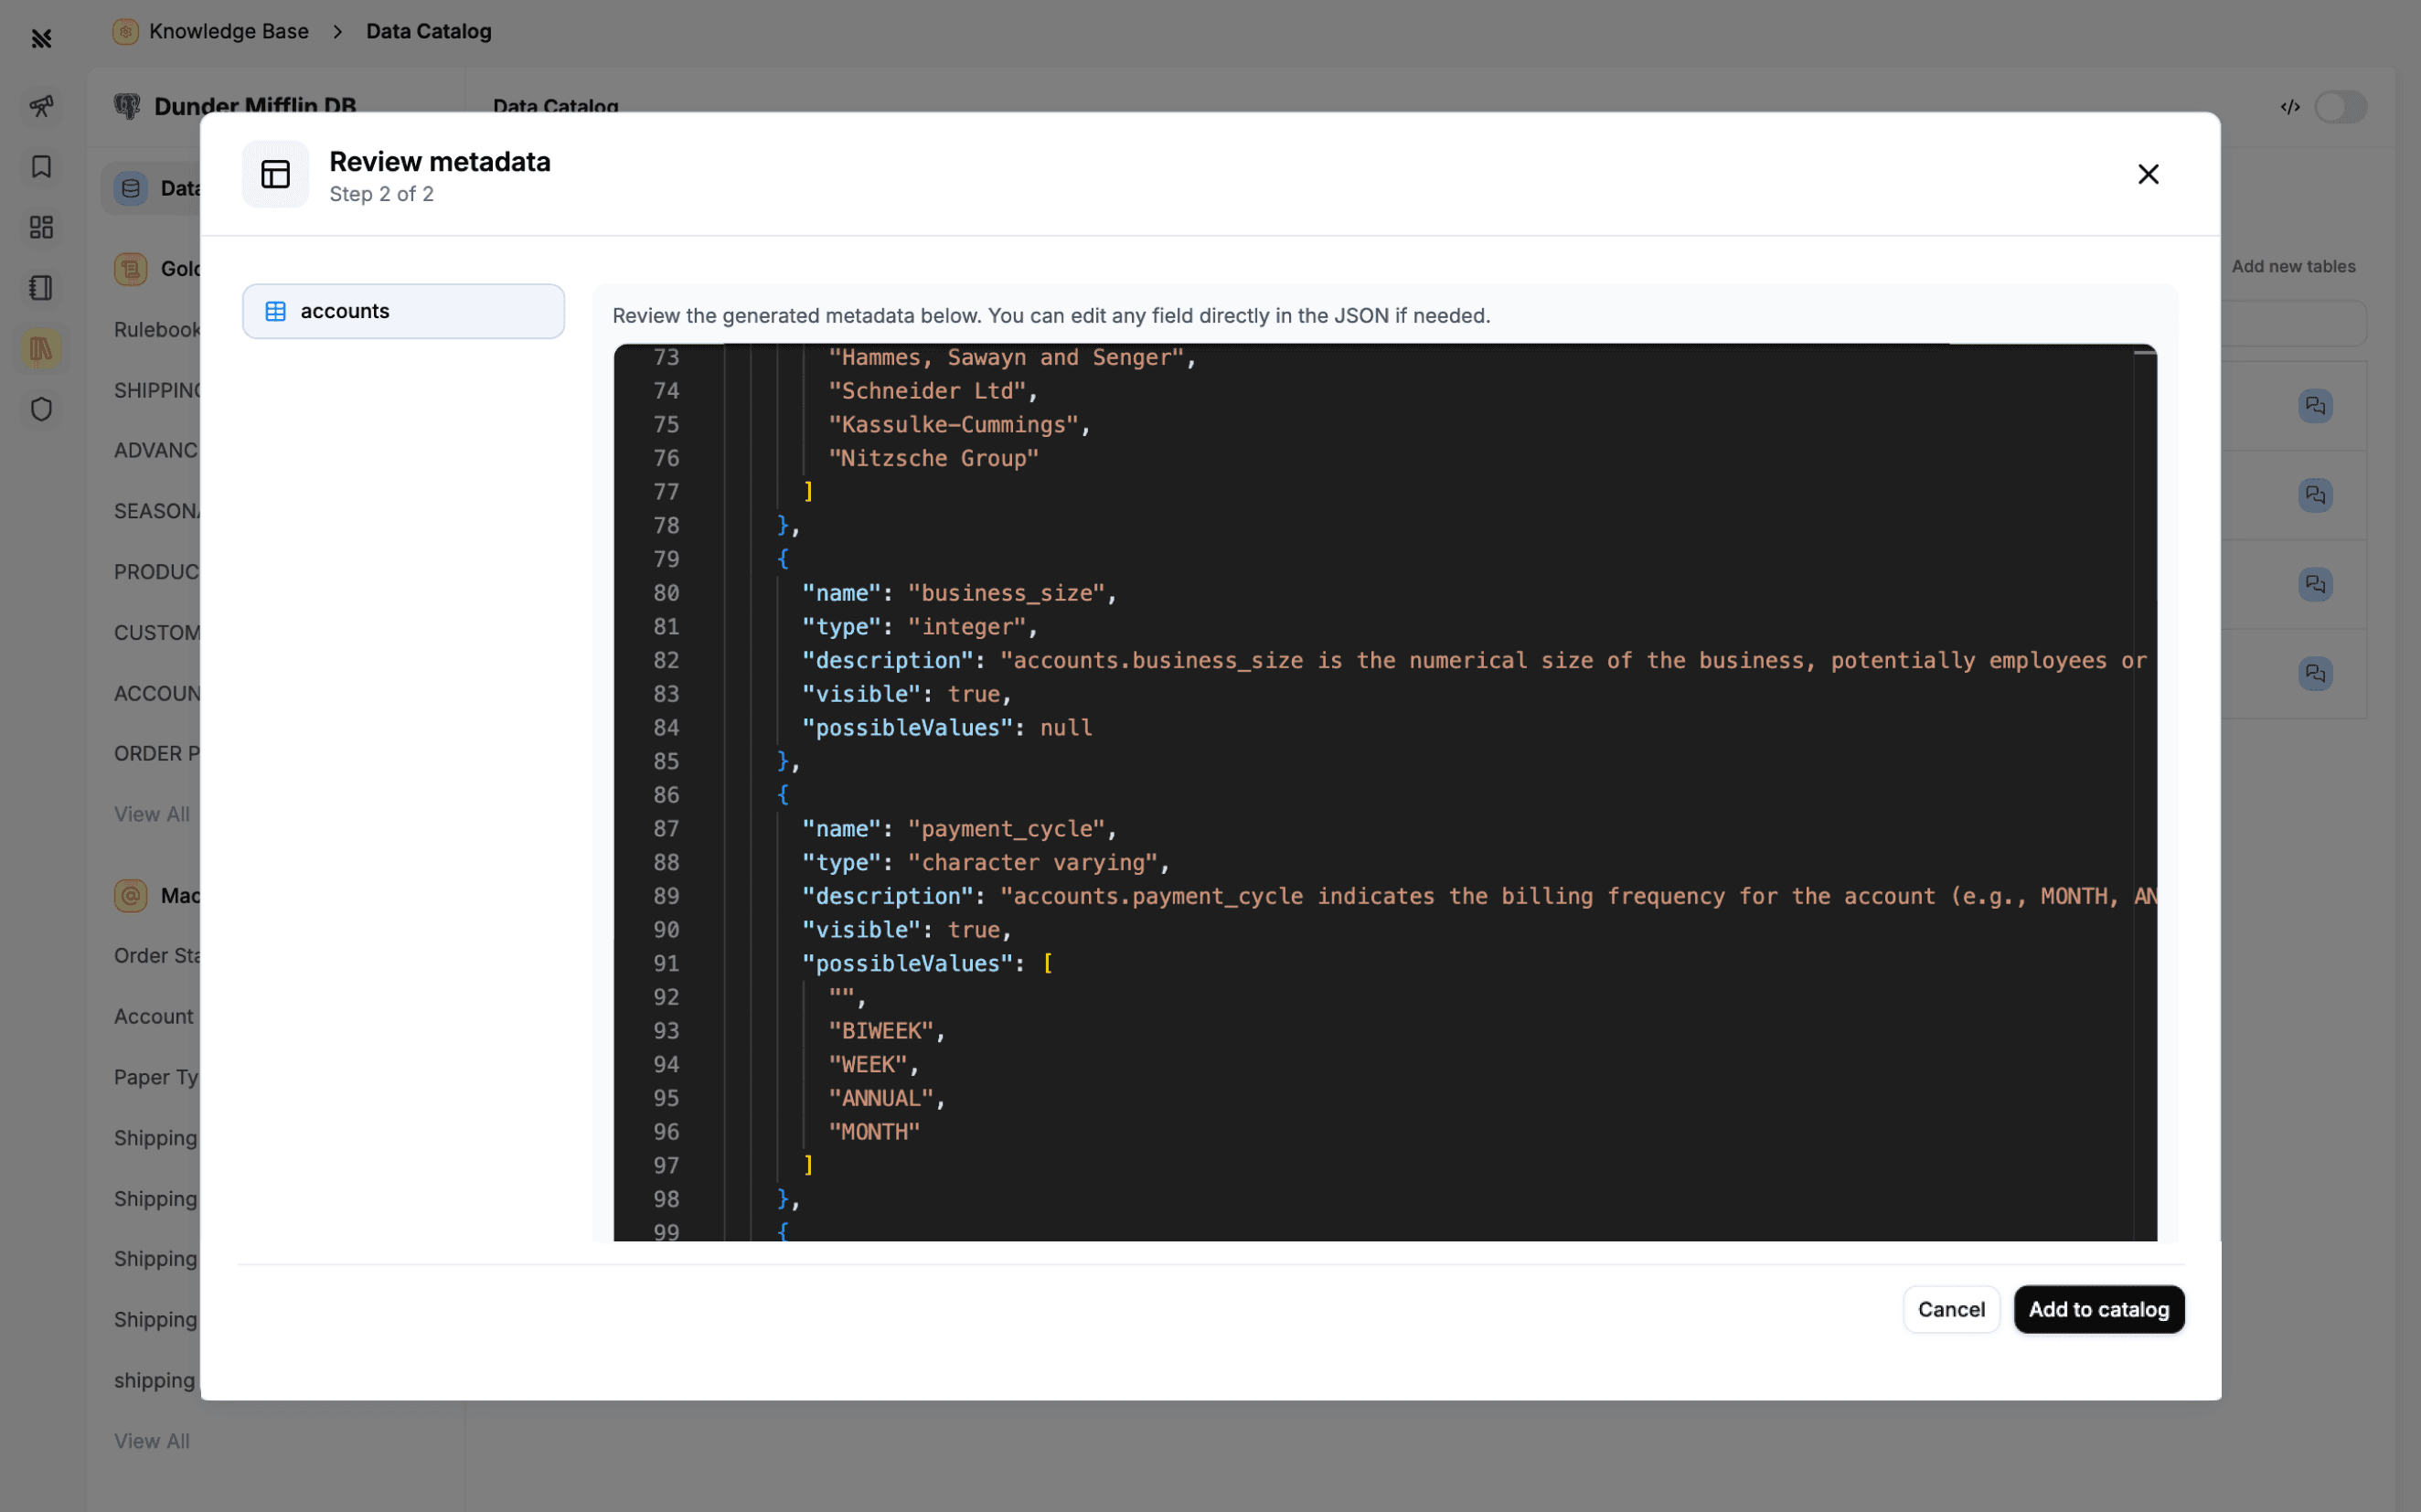The image size is (2421, 1512).
Task: Click the dashboard grid sidebar icon
Action: click(41, 227)
